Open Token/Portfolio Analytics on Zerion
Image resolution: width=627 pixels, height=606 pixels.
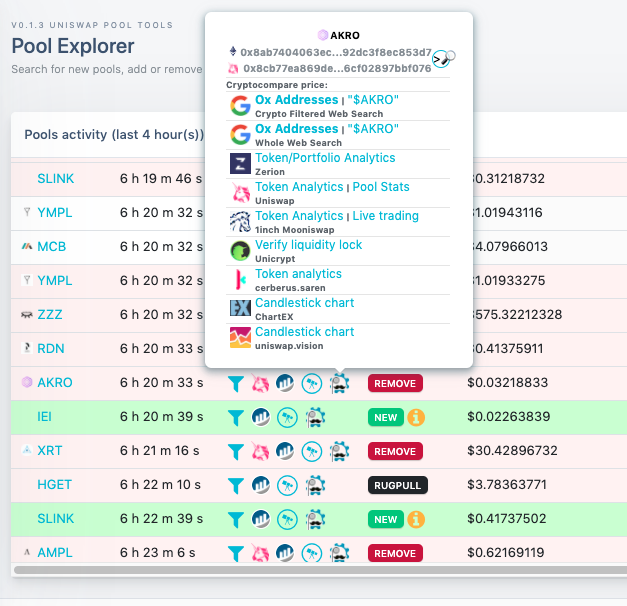(x=325, y=158)
